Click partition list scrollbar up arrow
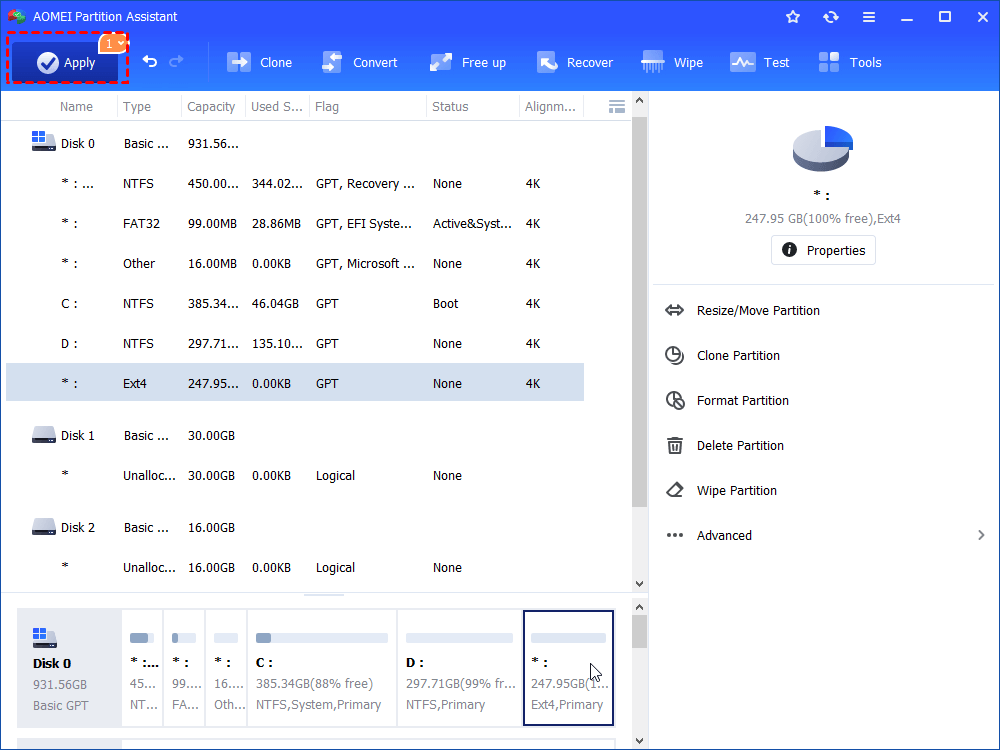 click(640, 101)
